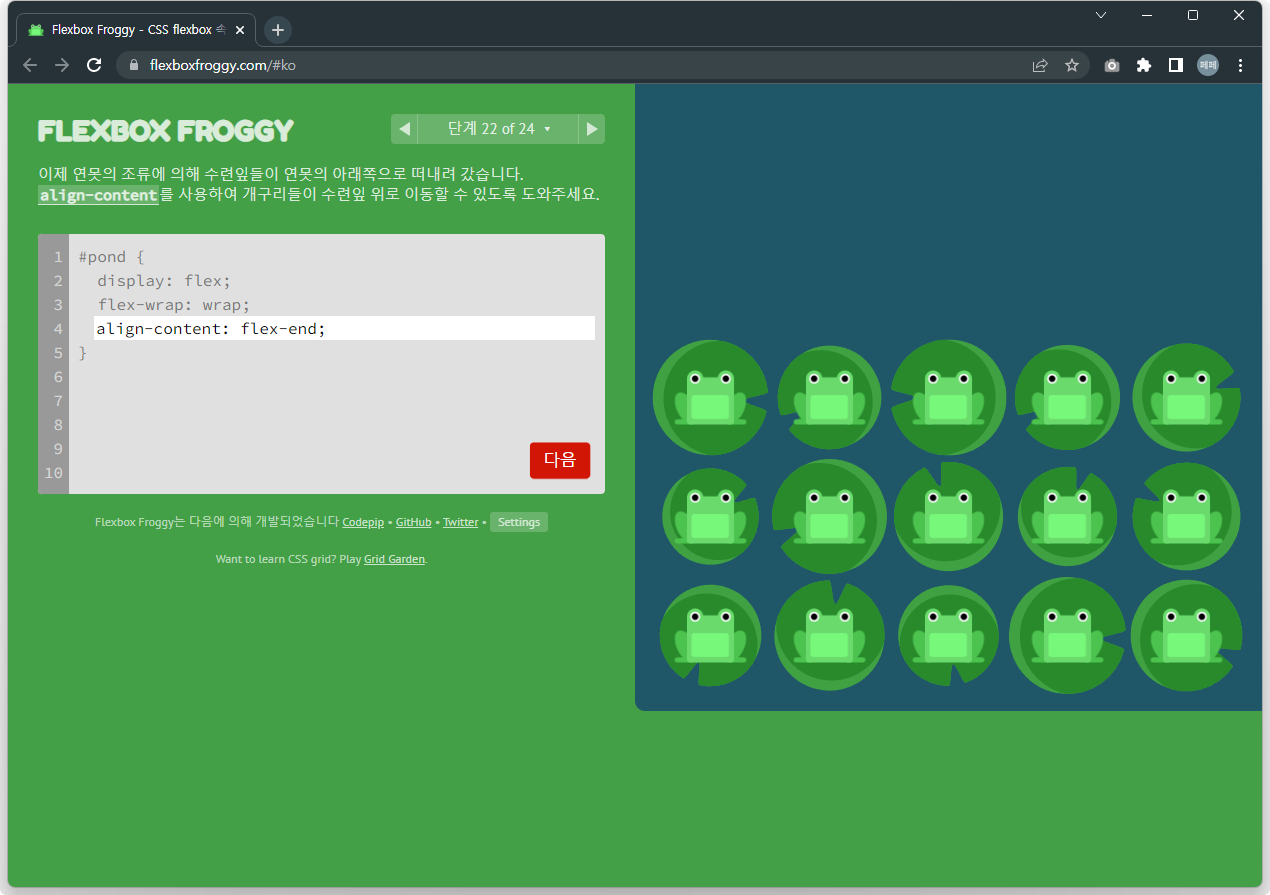The height and width of the screenshot is (895, 1270).
Task: Click the align-content: flex-end; code input
Action: click(344, 328)
